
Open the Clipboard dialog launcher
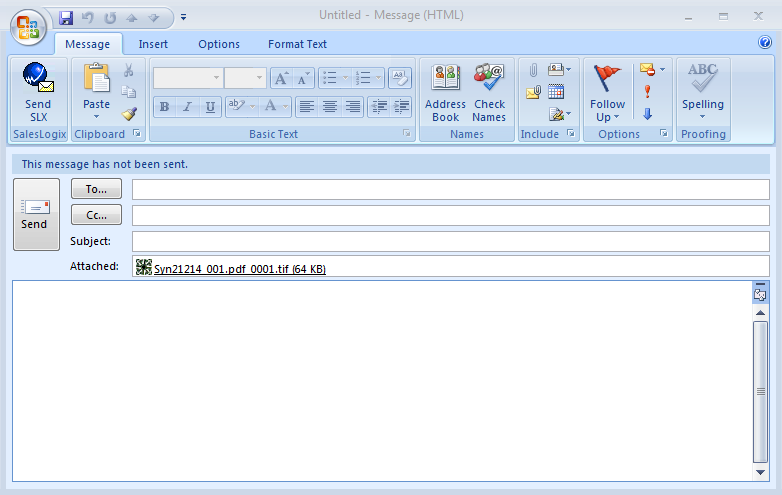[x=137, y=134]
